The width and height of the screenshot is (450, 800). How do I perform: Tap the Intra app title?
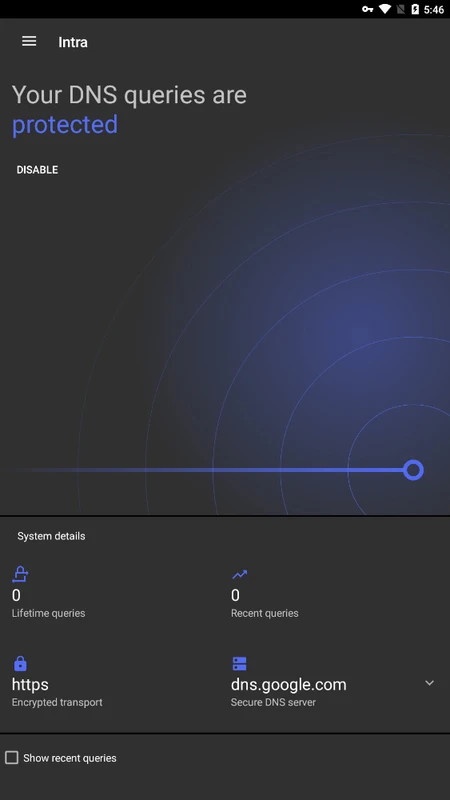click(72, 42)
